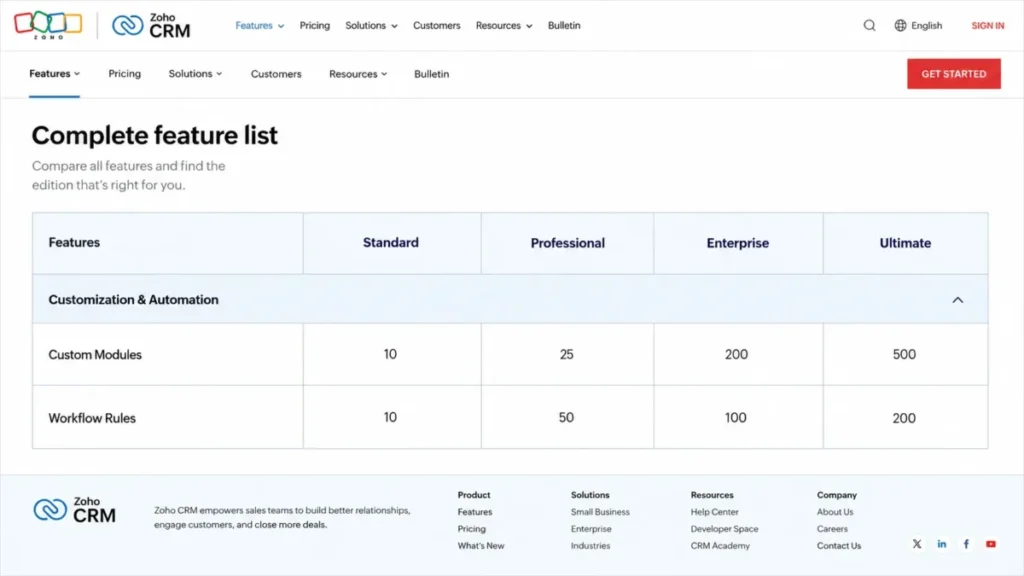
Task: Open the footer Pricing link
Action: 472,529
